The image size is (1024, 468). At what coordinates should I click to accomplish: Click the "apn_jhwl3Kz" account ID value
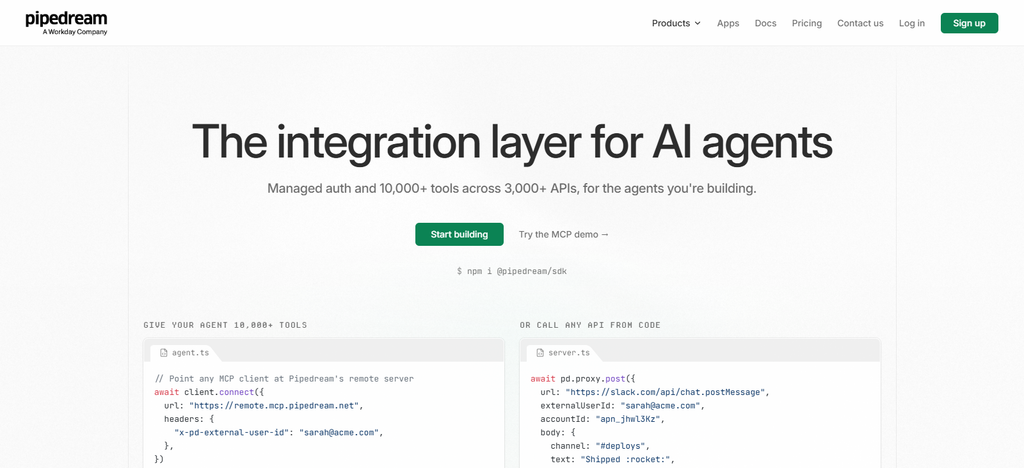(628, 419)
